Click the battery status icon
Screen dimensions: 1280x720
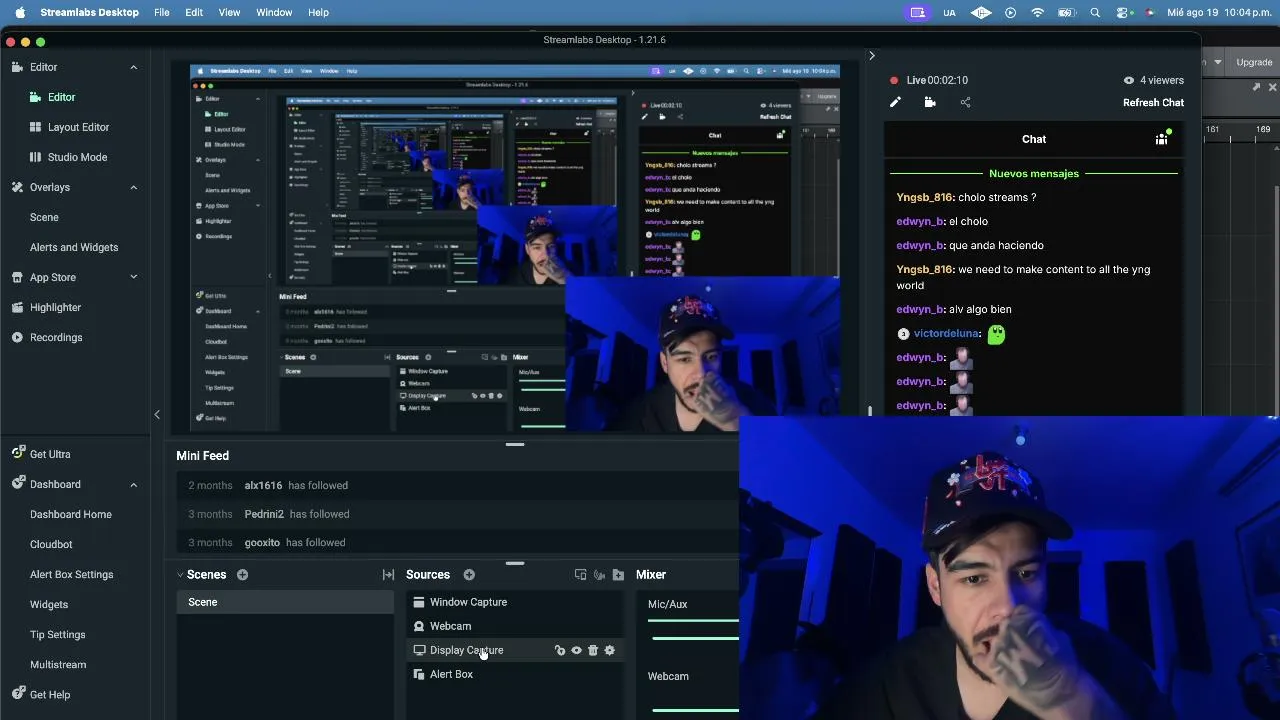click(x=1066, y=12)
